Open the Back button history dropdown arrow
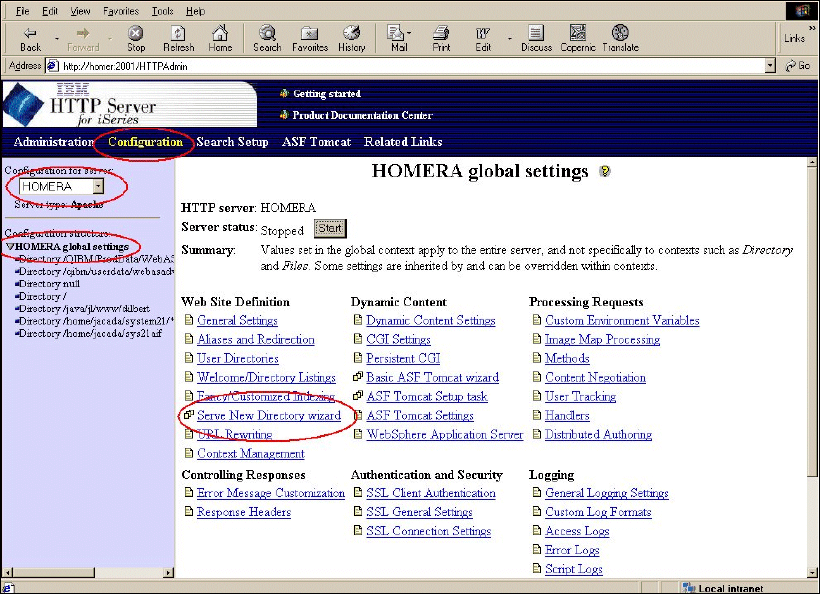Screen dimensions: 820x594 56,39
